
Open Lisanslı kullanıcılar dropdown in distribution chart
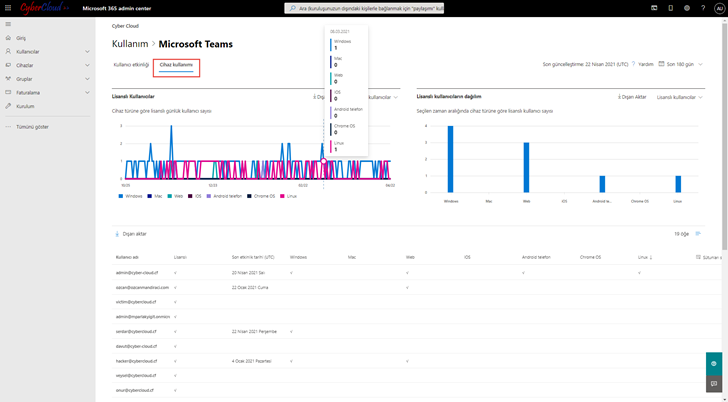pyautogui.click(x=679, y=97)
